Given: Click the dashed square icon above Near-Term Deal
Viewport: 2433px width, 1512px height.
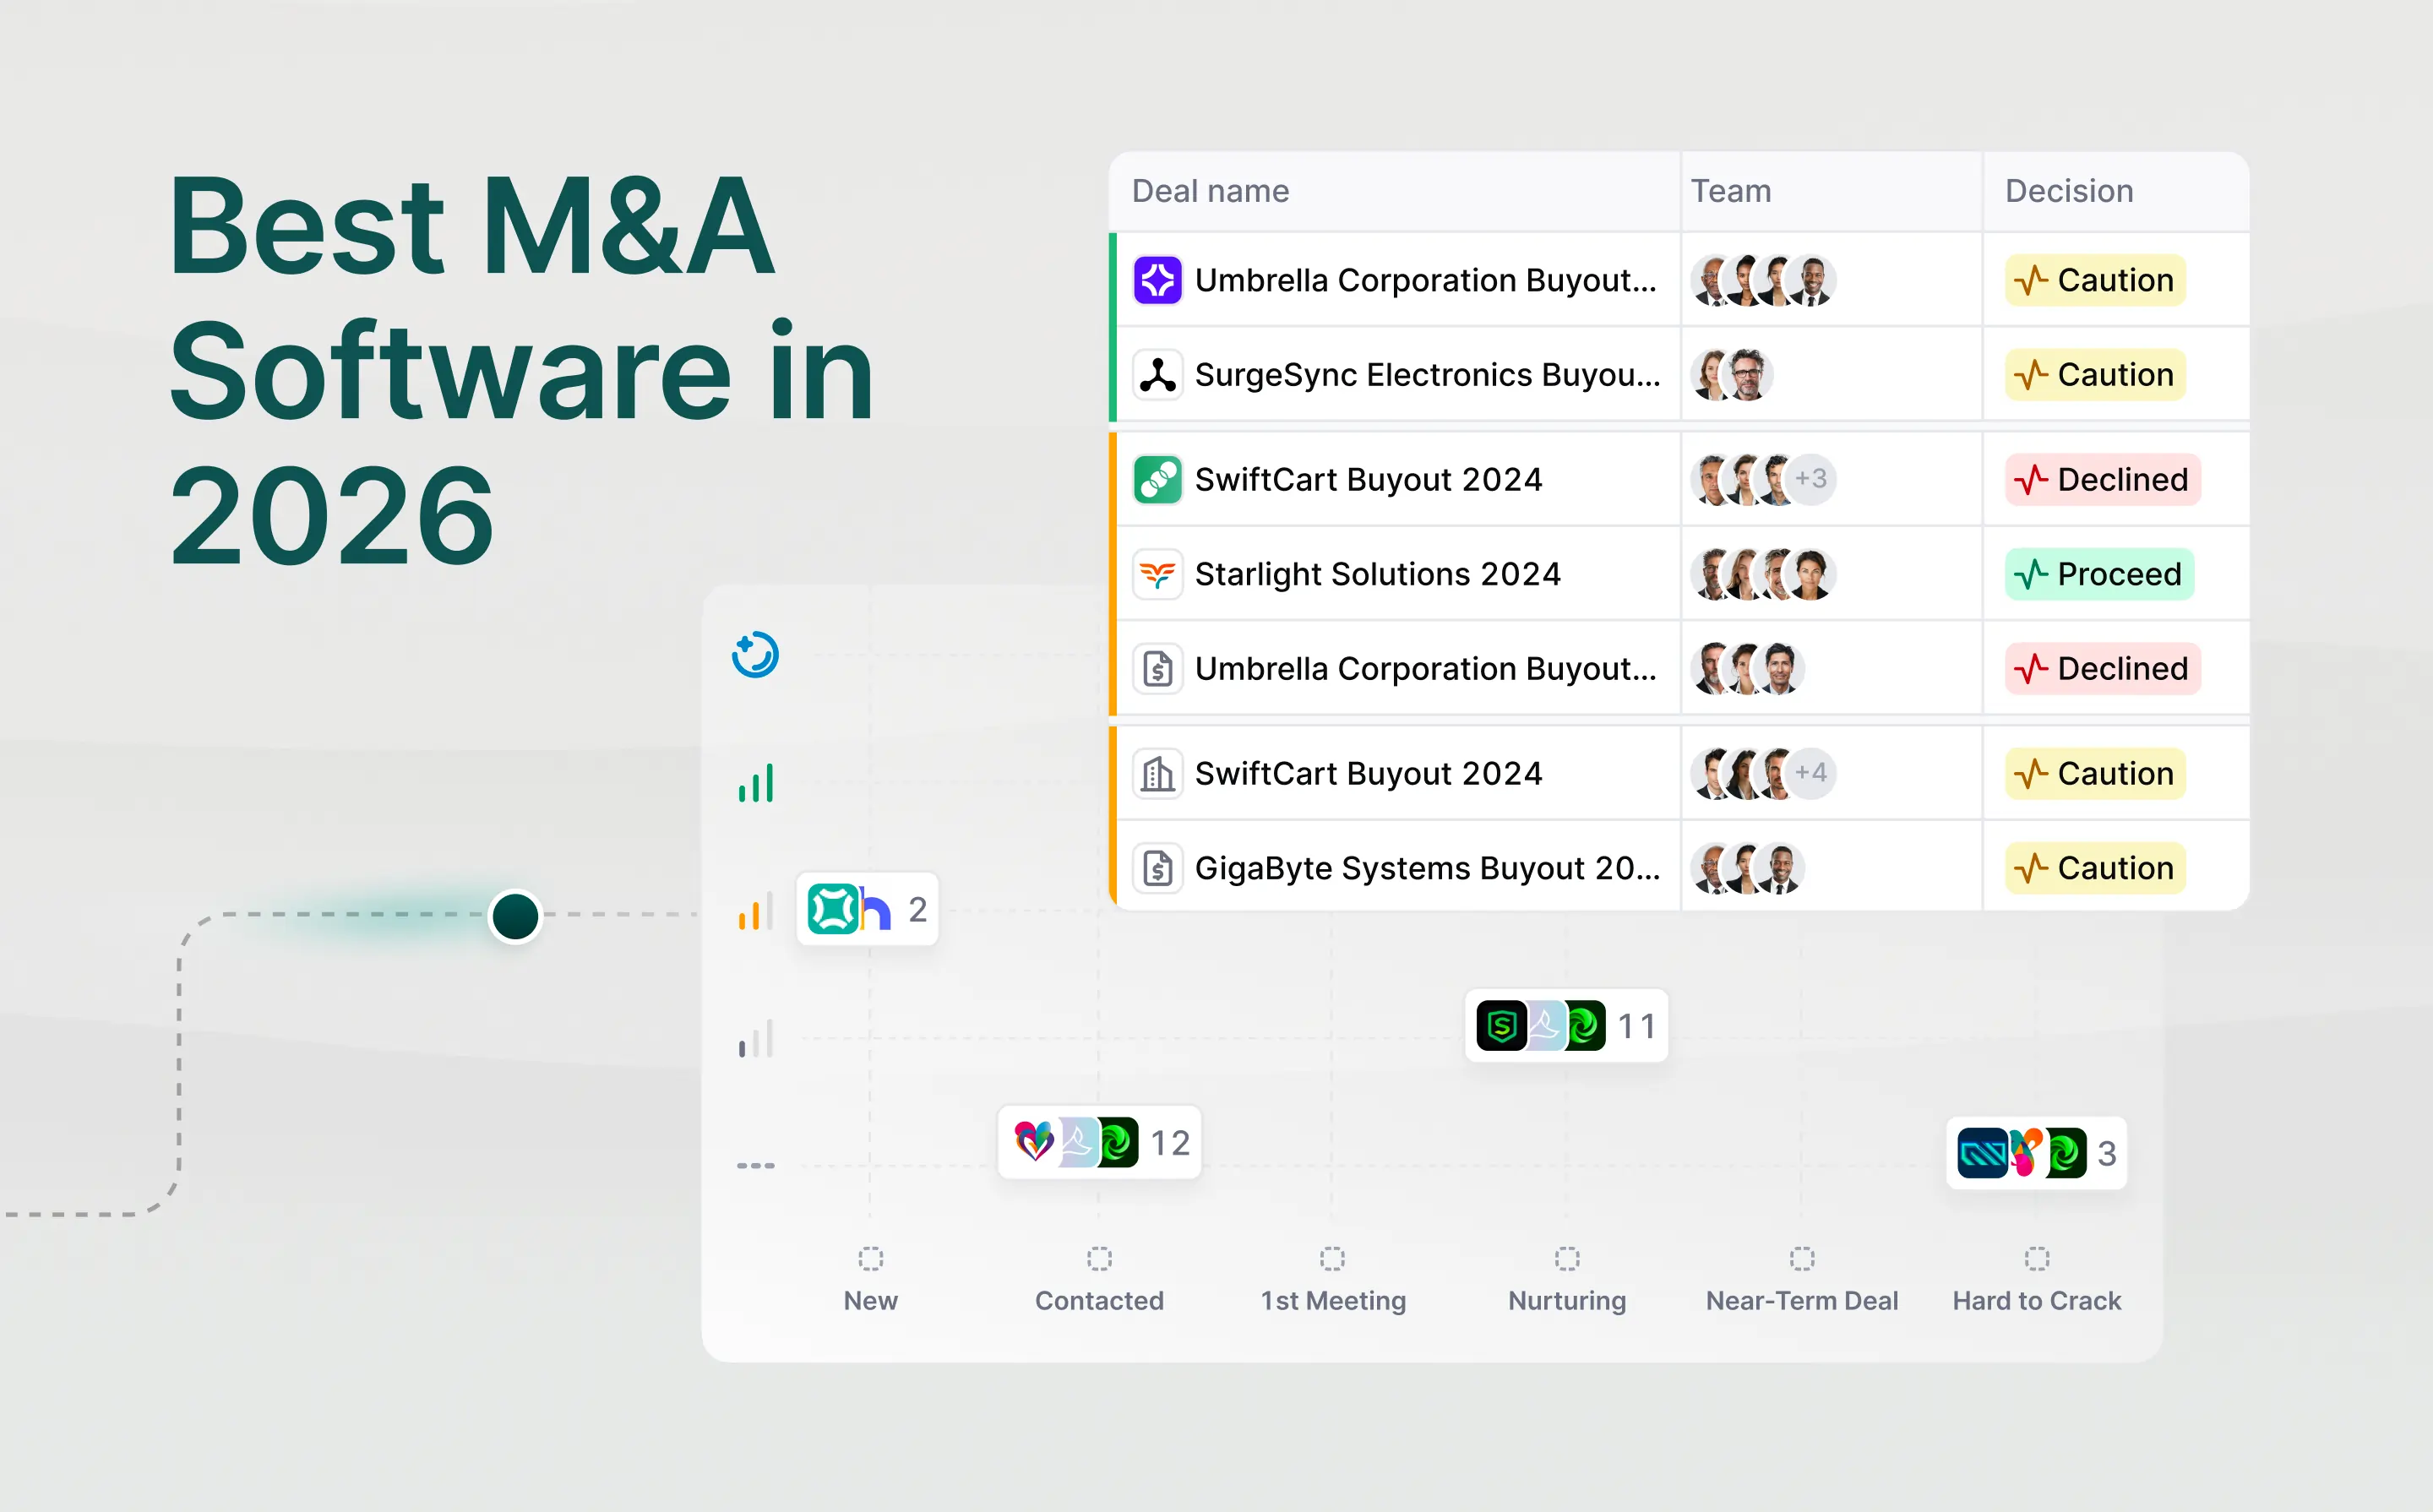Looking at the screenshot, I should point(1802,1258).
